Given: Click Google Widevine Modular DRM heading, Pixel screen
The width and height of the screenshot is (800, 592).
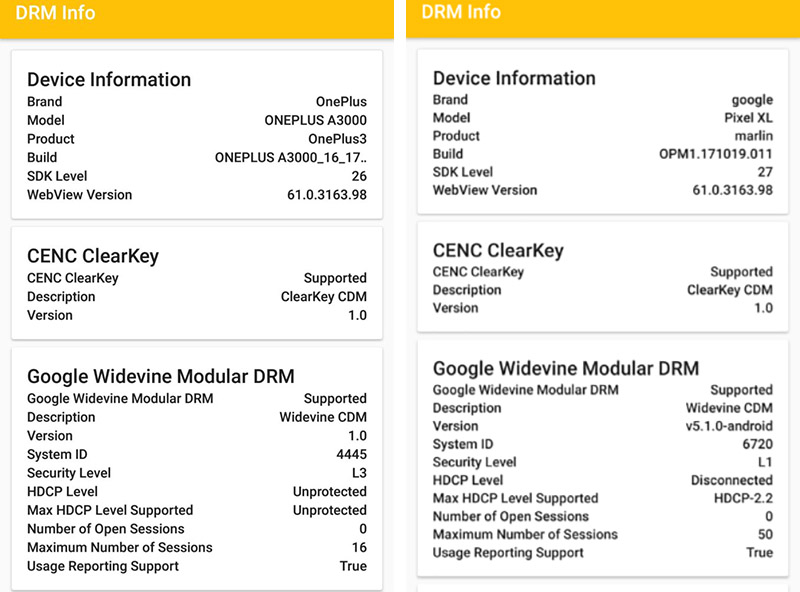Looking at the screenshot, I should click(x=566, y=368).
